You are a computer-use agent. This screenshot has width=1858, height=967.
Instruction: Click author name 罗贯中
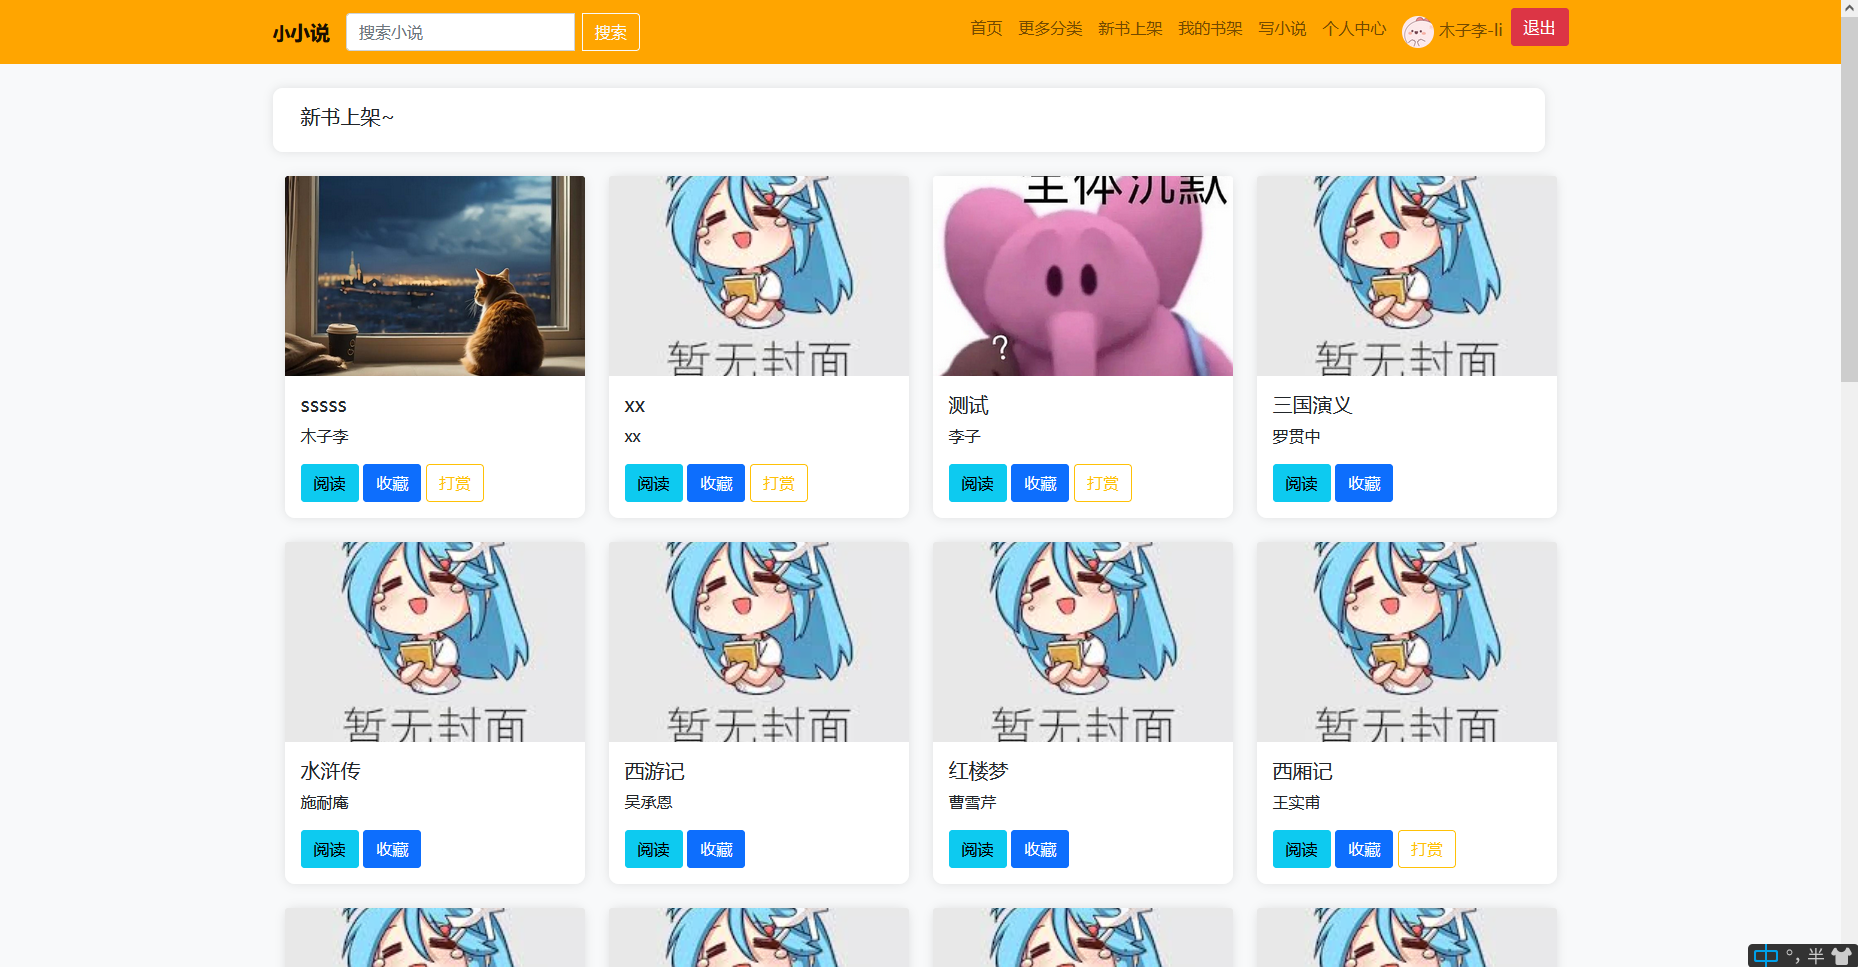coord(1296,436)
